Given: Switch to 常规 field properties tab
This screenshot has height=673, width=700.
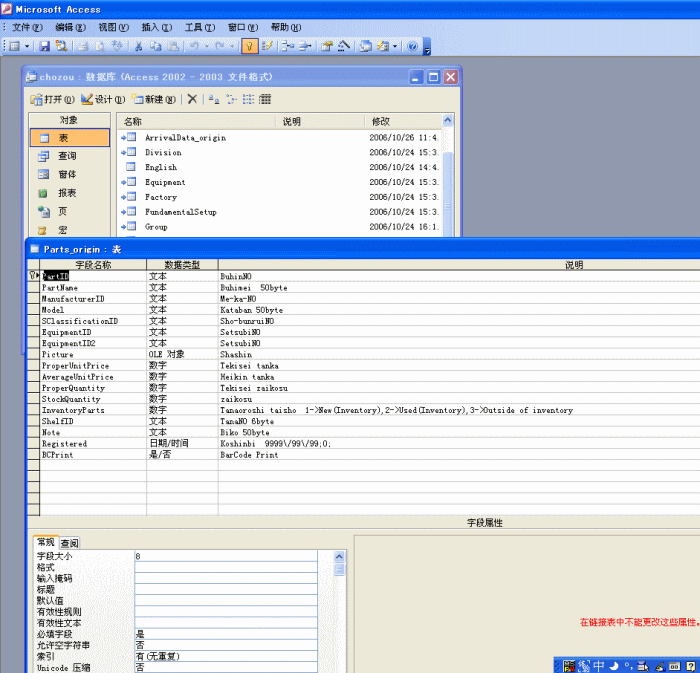Looking at the screenshot, I should tap(46, 542).
